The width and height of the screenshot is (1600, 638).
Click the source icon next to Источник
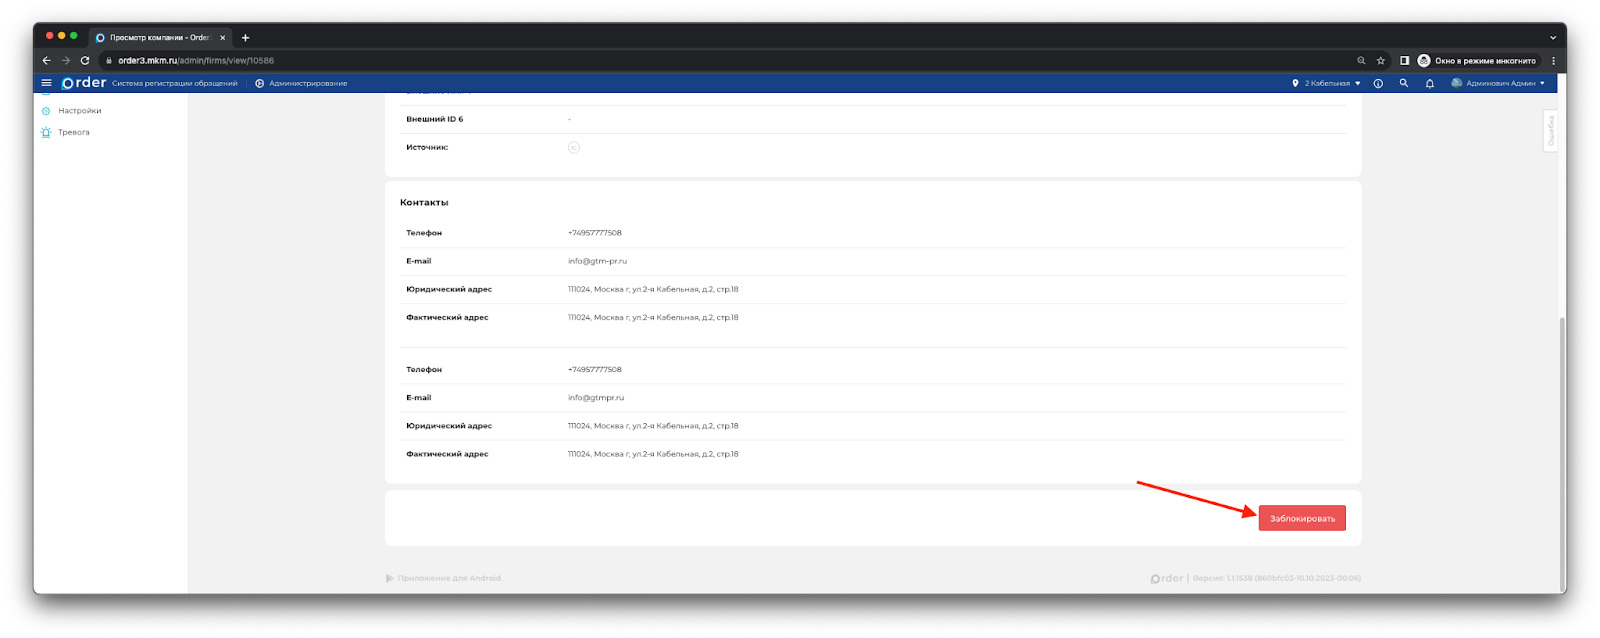[574, 147]
